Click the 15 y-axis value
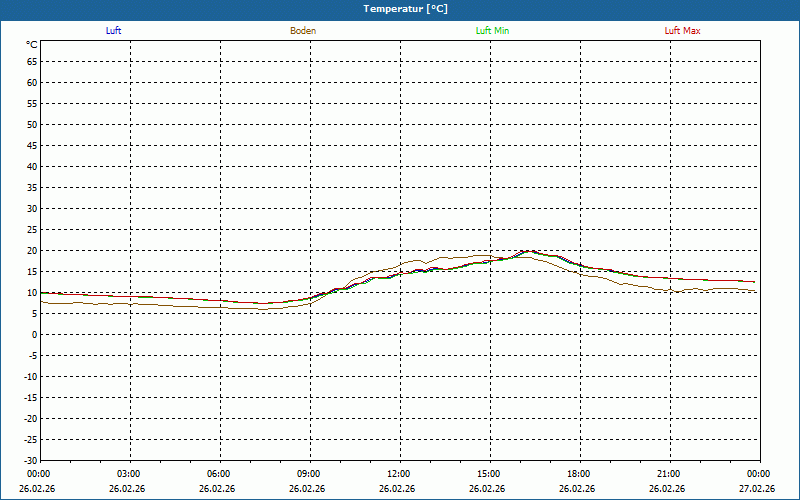Viewport: 800px width, 500px height. (32, 272)
